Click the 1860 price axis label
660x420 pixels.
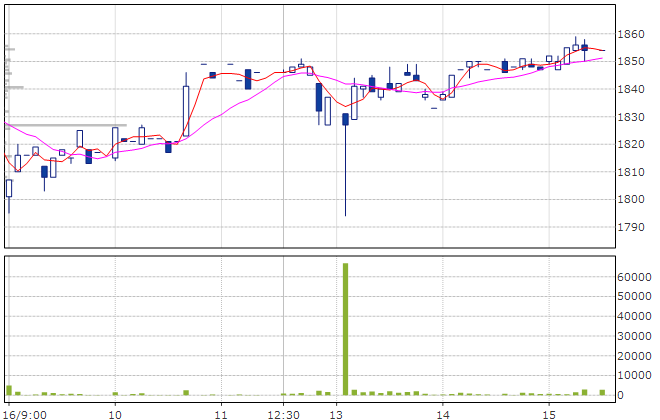pyautogui.click(x=631, y=34)
